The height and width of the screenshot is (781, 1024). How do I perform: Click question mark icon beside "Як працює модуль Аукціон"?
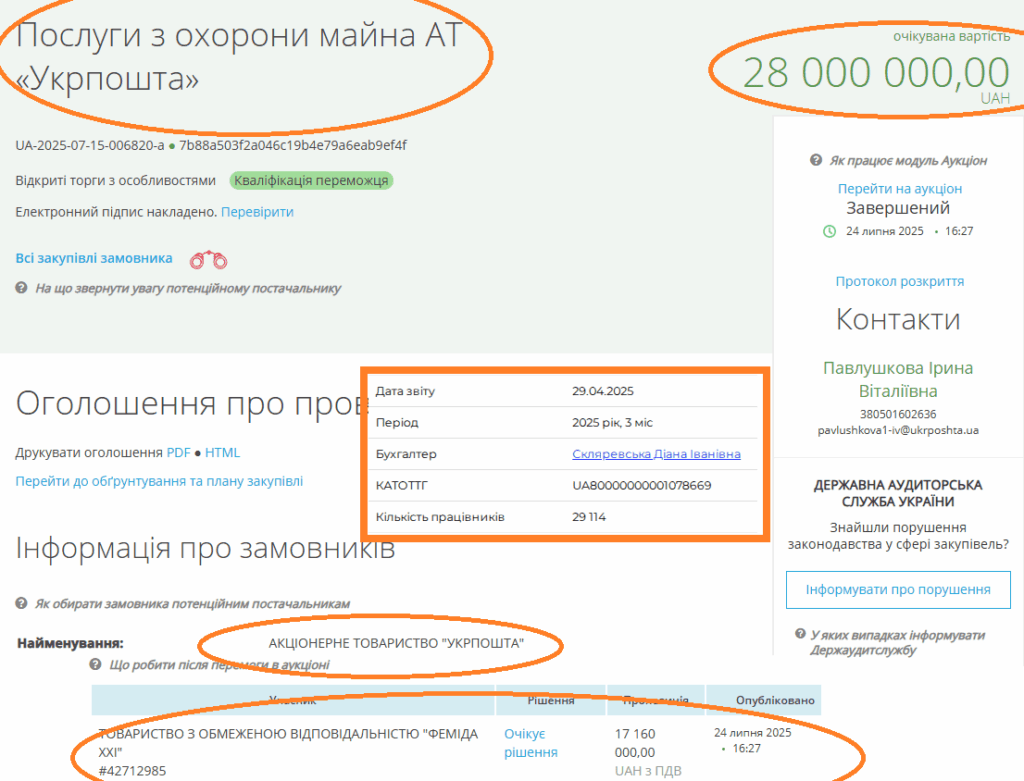815,161
